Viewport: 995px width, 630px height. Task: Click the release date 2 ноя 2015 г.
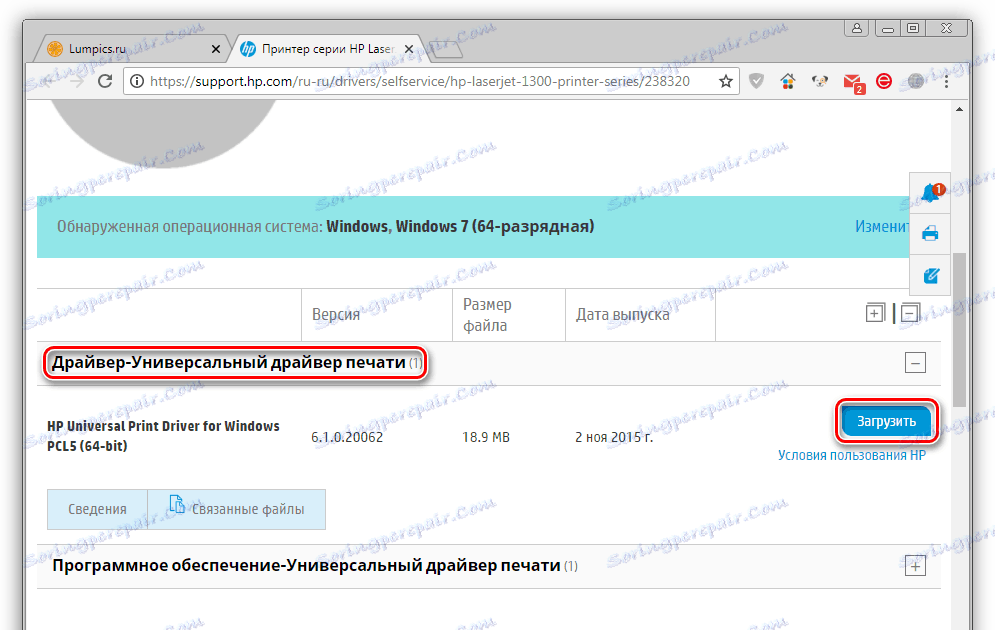[614, 437]
